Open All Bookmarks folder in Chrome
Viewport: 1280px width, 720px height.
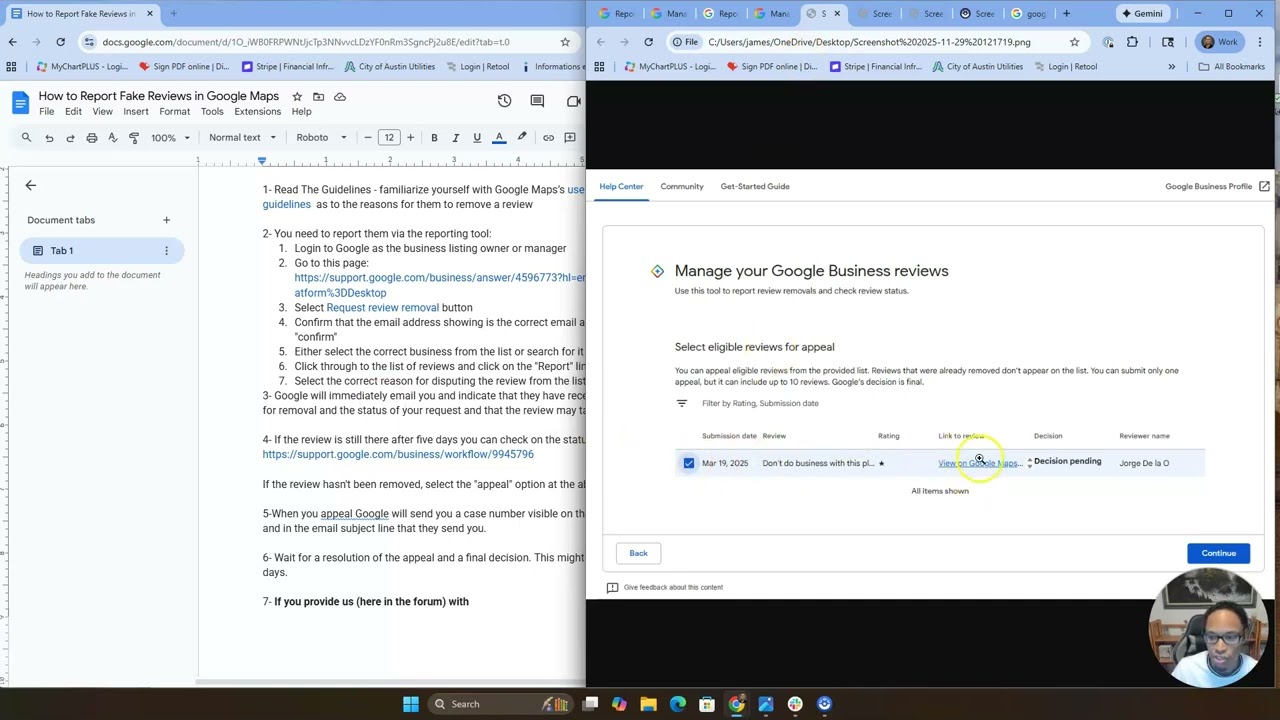(x=1231, y=67)
